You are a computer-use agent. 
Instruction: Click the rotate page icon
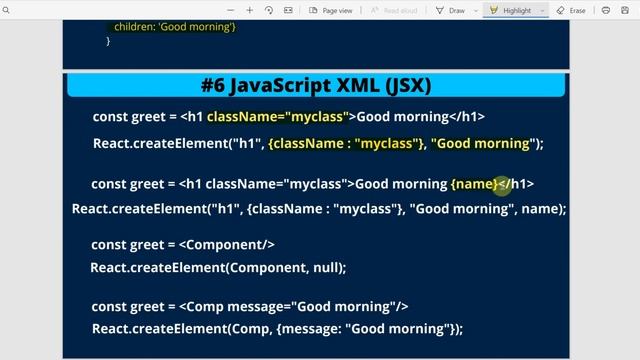tap(269, 10)
